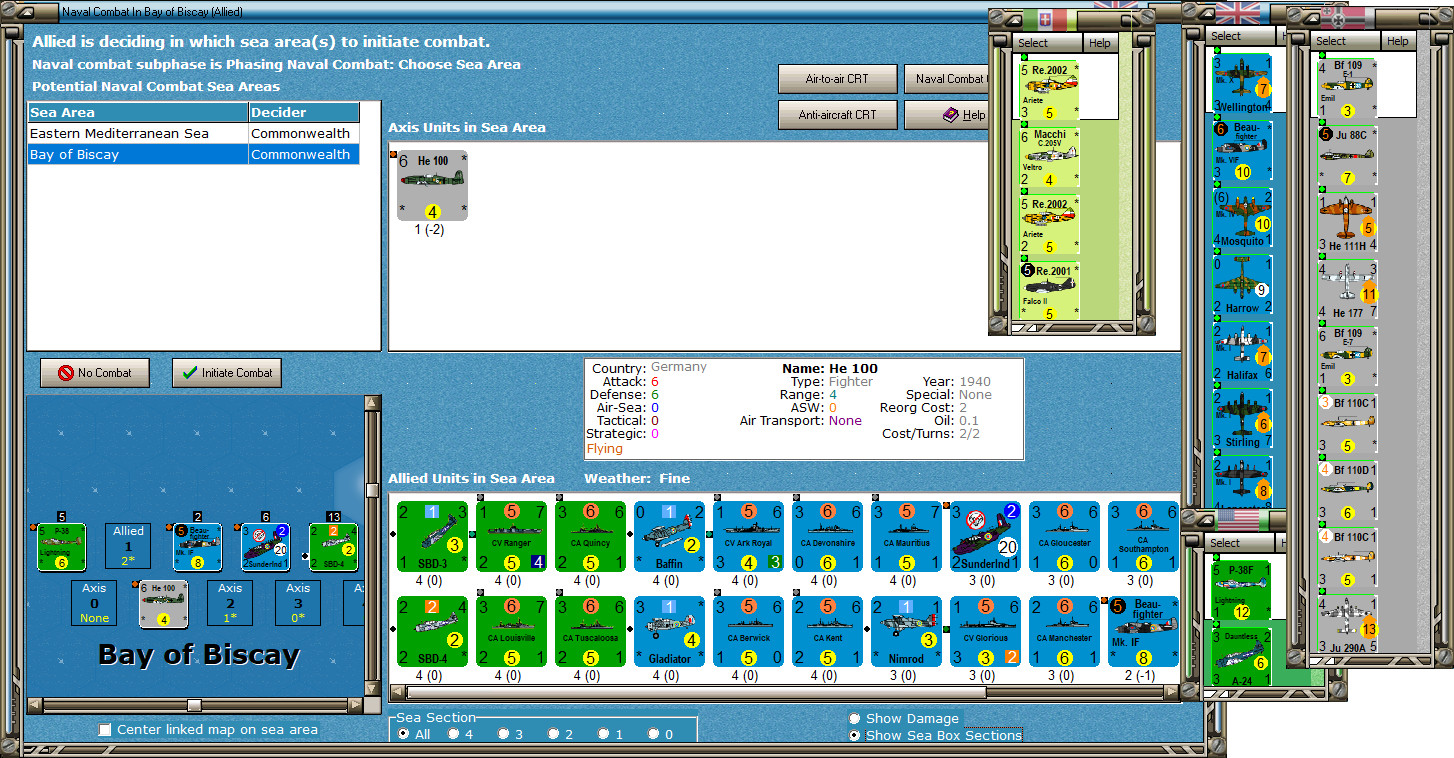This screenshot has height=758, width=1454.
Task: Pick the Re.2001 Falco II counter
Action: pos(1048,291)
